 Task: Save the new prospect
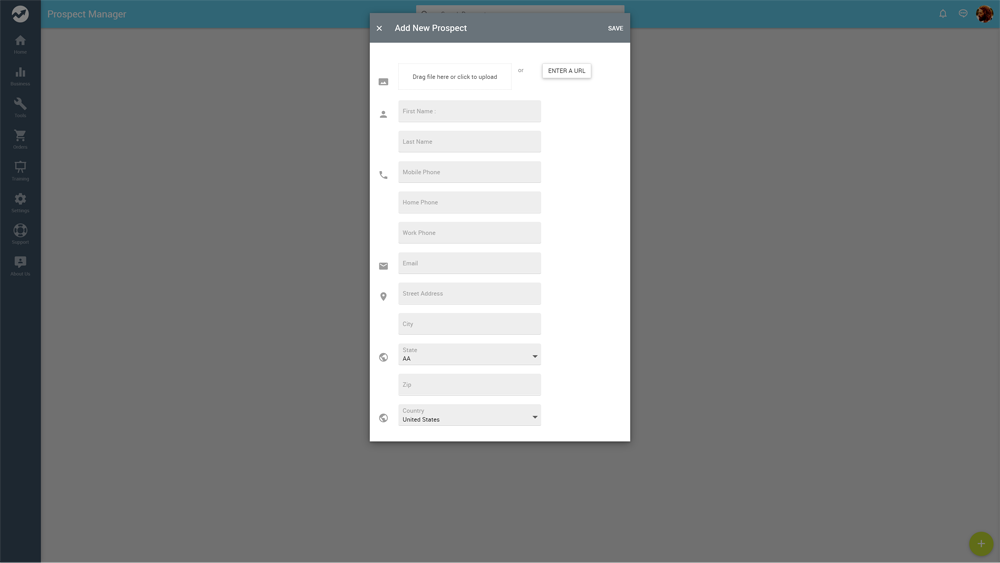(615, 28)
